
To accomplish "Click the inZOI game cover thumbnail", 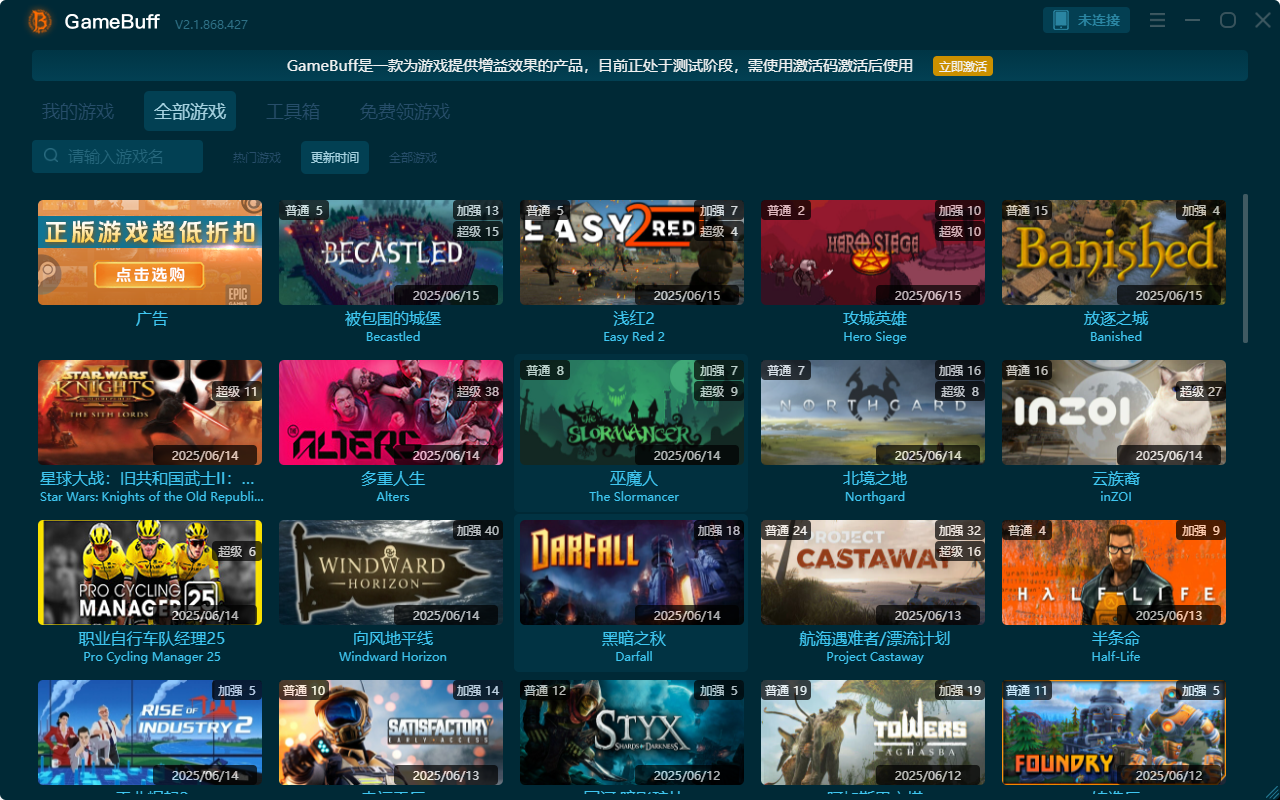I will click(1113, 412).
